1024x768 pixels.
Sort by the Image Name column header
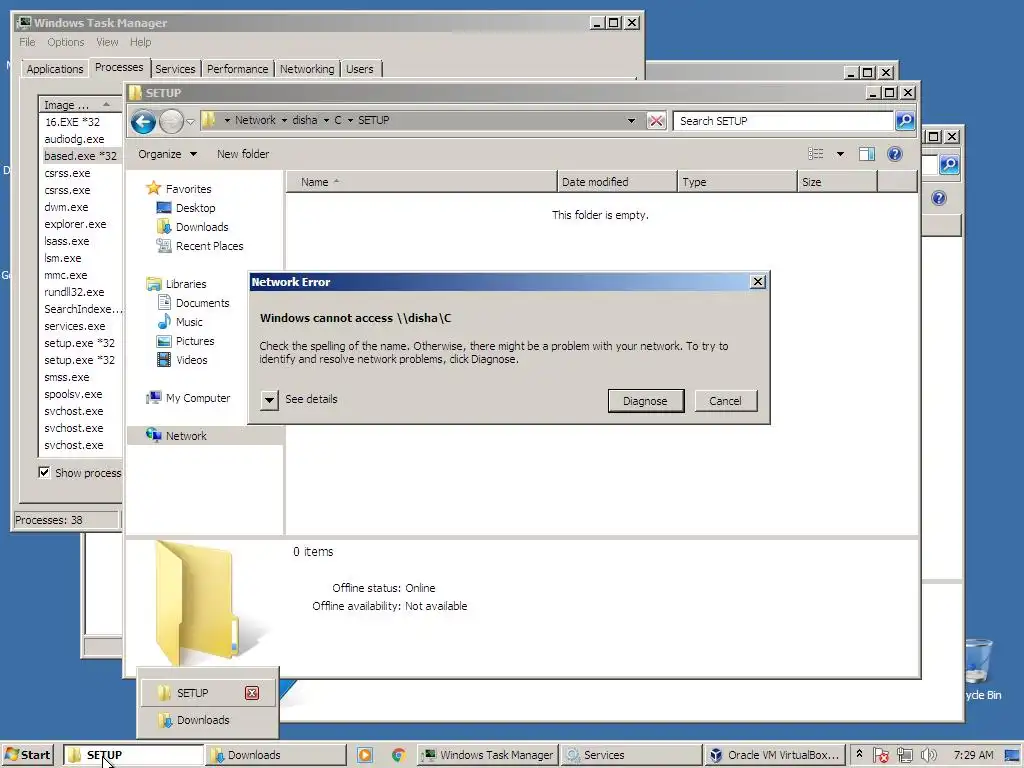pos(80,104)
